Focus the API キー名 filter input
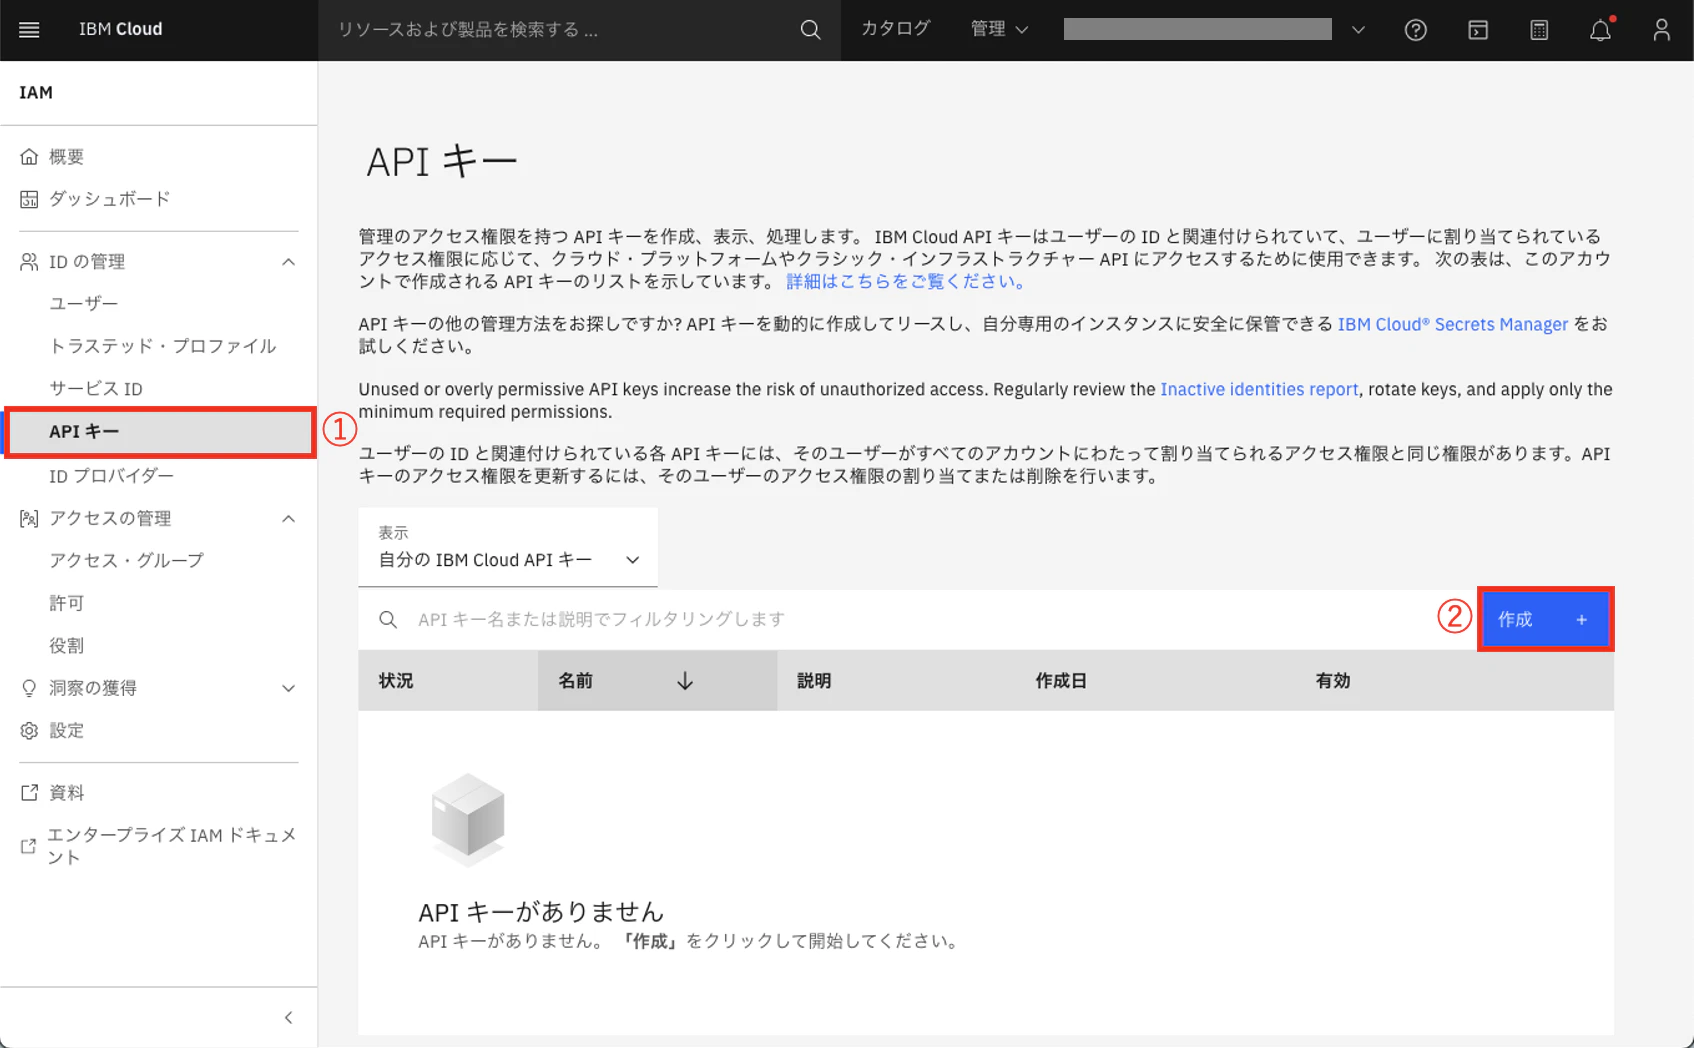Image resolution: width=1694 pixels, height=1048 pixels. click(920, 620)
